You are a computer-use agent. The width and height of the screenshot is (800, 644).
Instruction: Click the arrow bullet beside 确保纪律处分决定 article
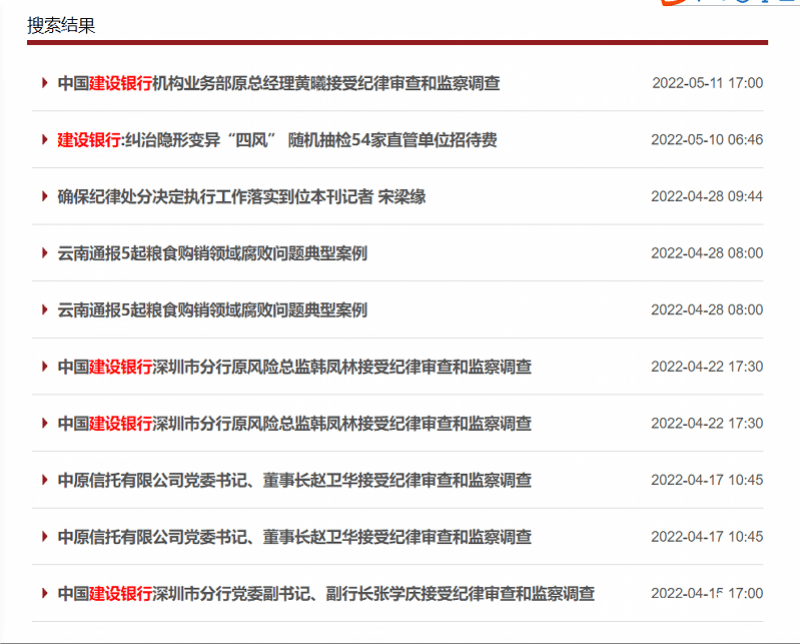(x=45, y=196)
